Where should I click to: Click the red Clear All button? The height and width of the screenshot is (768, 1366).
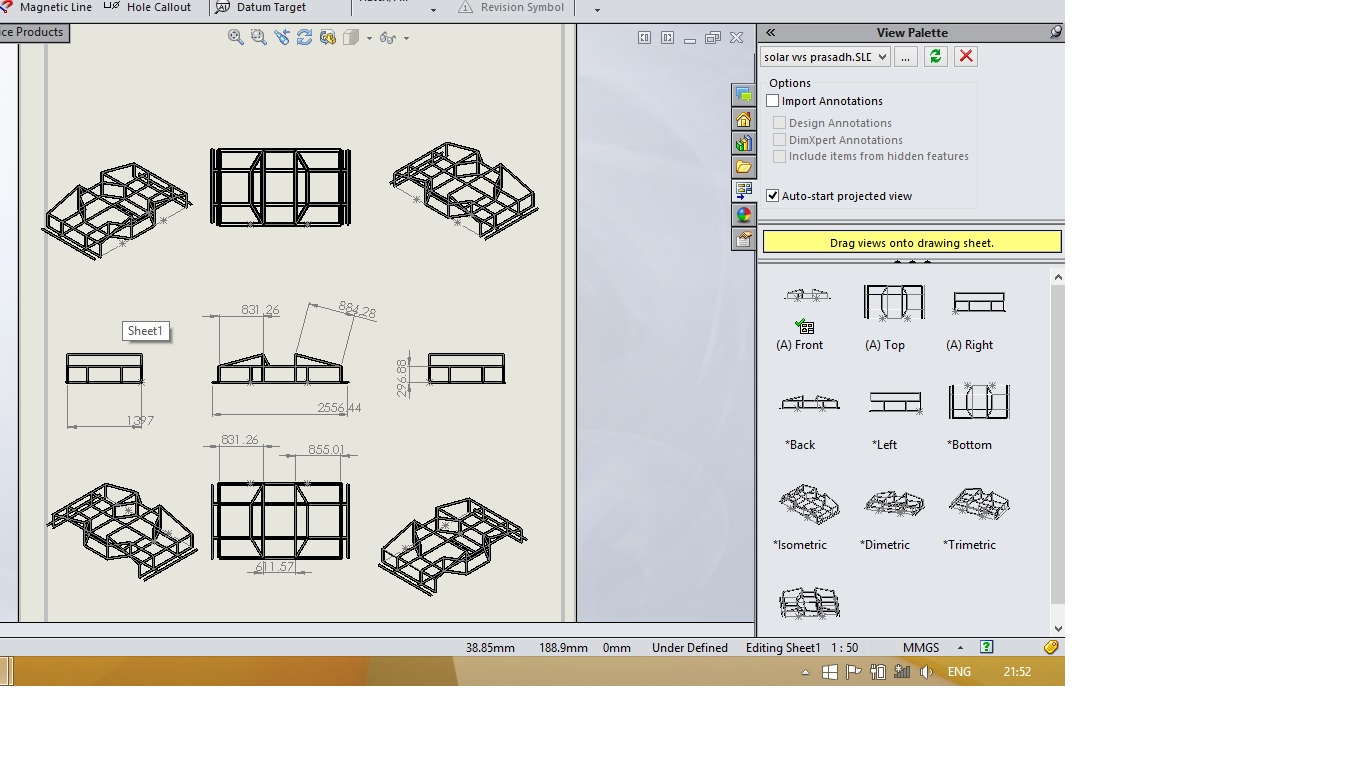coord(966,57)
